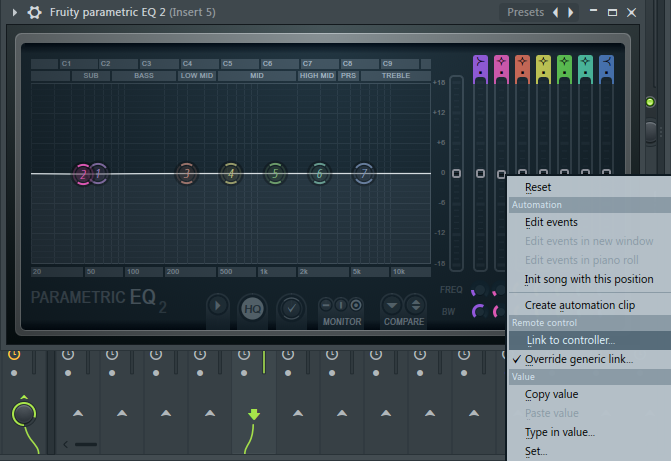Select band 6 node on EQ graph
671x461 pixels.
[319, 173]
